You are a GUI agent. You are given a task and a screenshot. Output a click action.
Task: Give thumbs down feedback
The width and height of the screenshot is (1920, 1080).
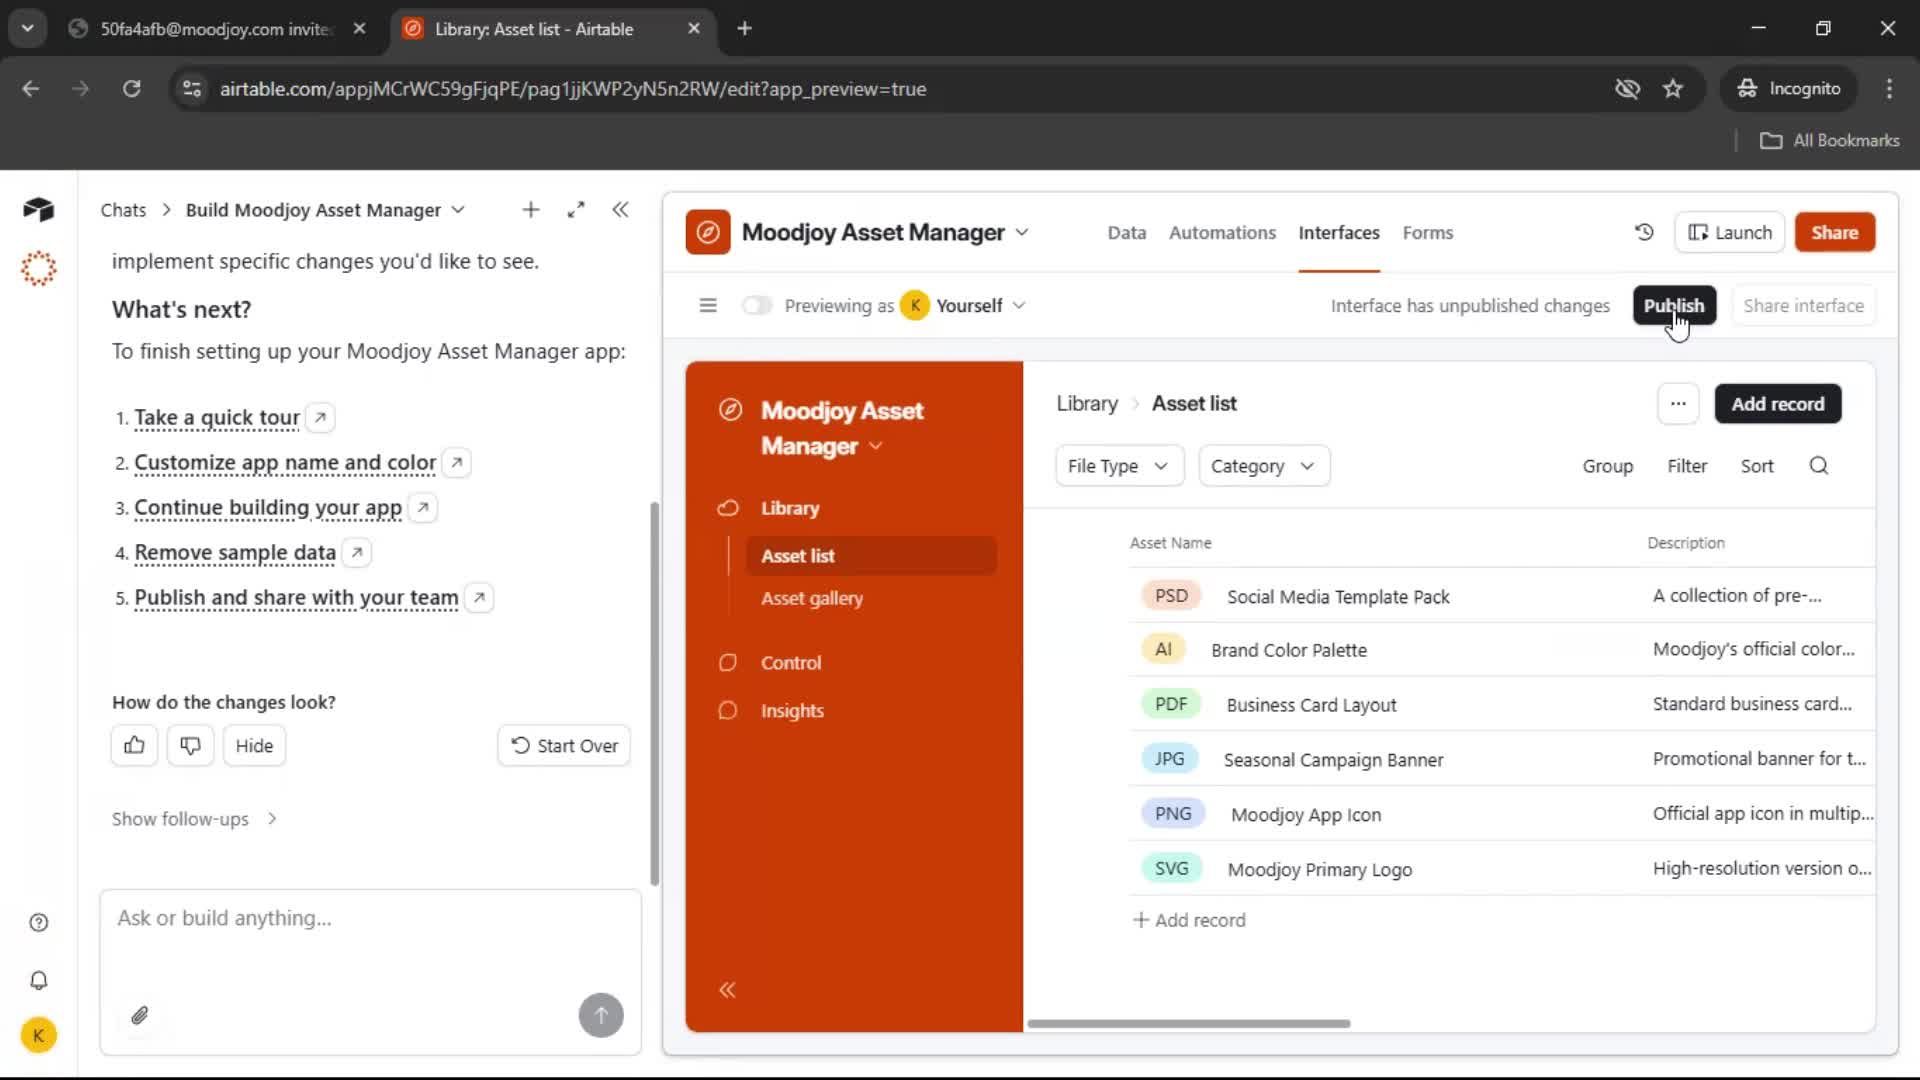coord(190,745)
